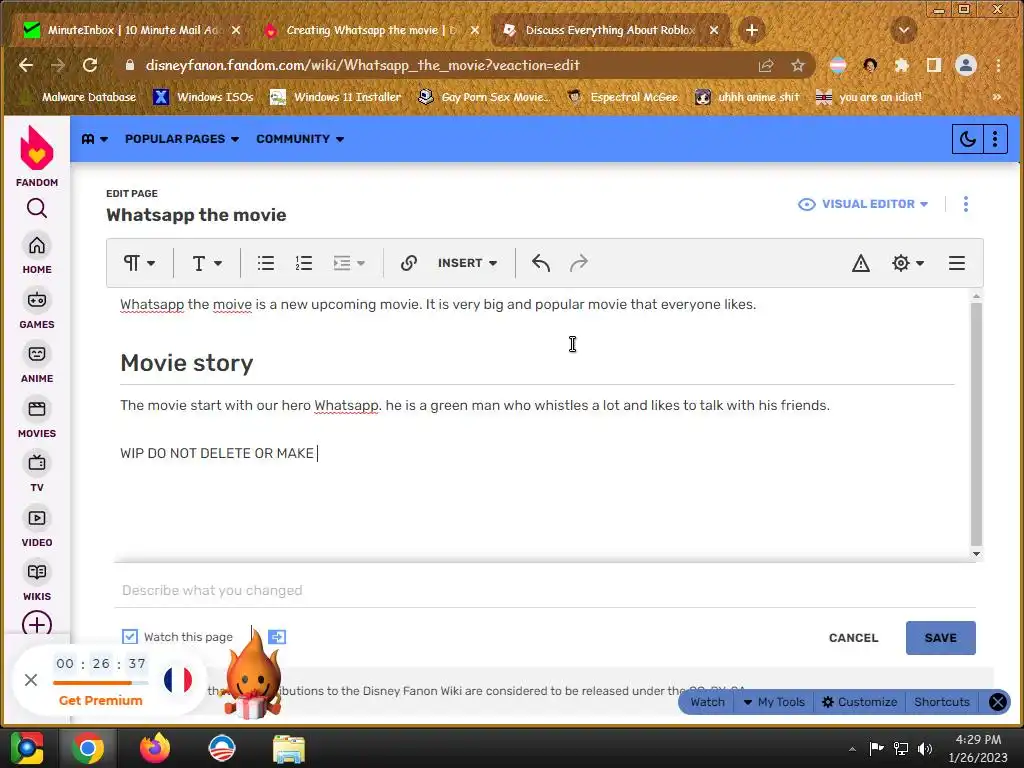
Task: Expand the POPULAR PAGES menu
Action: coord(182,139)
